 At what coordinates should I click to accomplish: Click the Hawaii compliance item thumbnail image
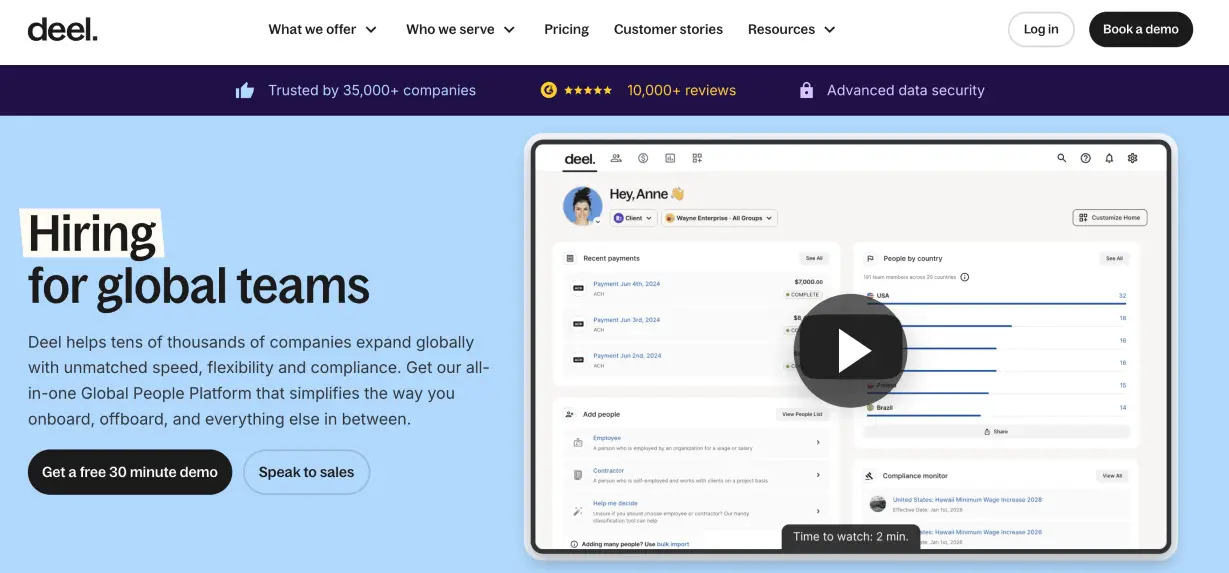(x=878, y=503)
